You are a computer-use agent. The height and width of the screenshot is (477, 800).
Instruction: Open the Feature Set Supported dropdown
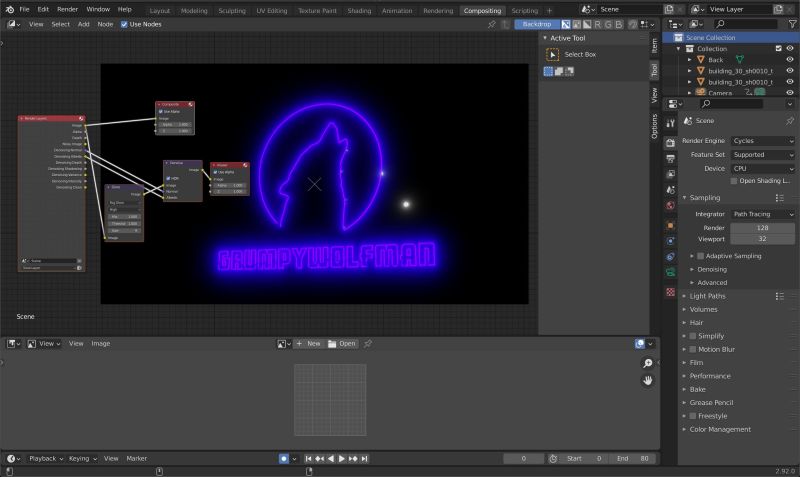pos(763,155)
